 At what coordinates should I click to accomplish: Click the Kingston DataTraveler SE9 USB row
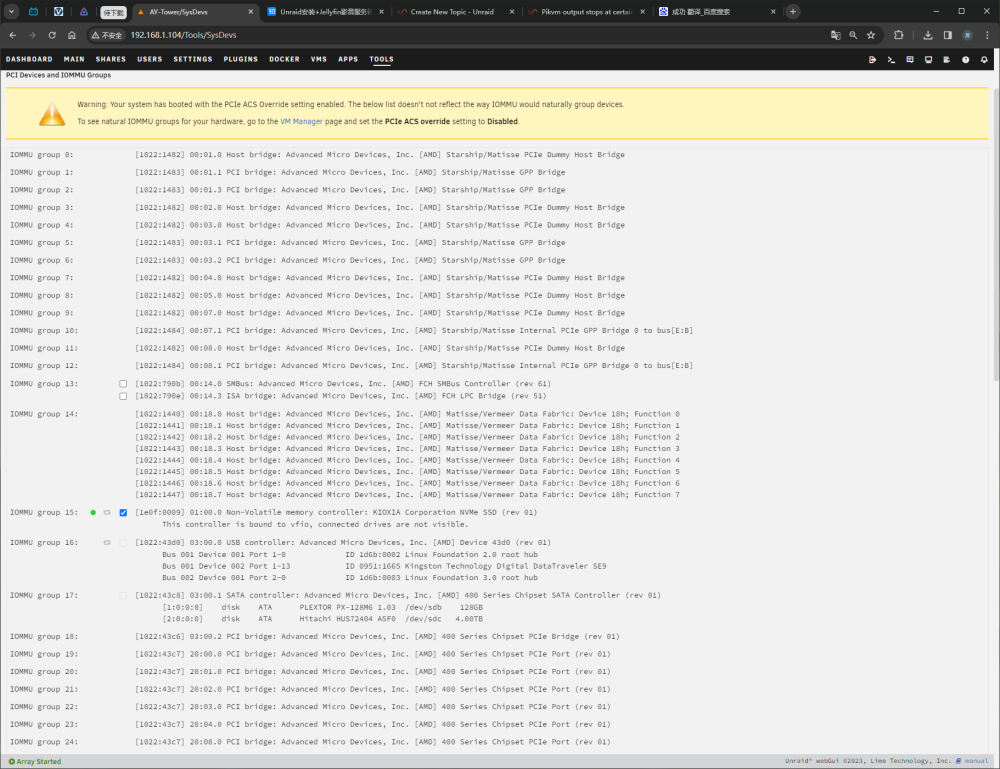tap(384, 566)
